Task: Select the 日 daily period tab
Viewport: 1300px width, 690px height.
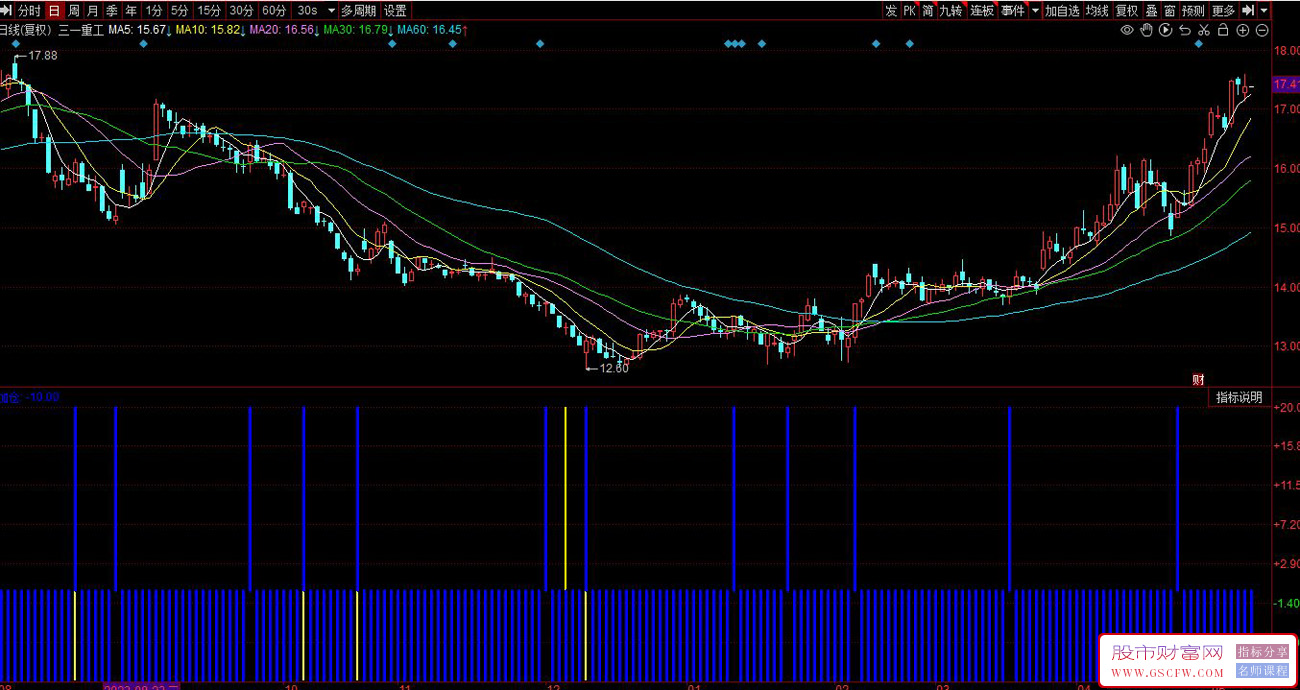Action: [53, 10]
